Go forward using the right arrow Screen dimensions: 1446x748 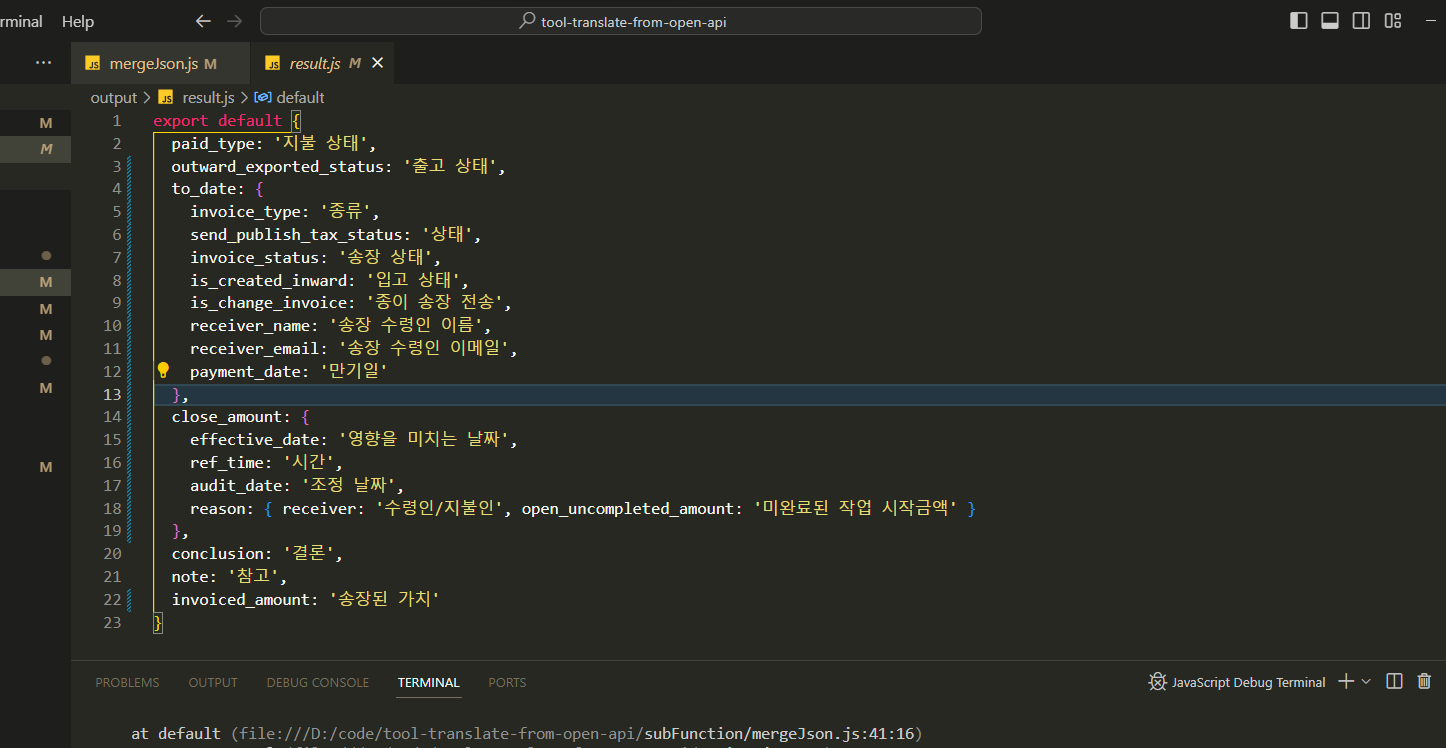point(235,21)
